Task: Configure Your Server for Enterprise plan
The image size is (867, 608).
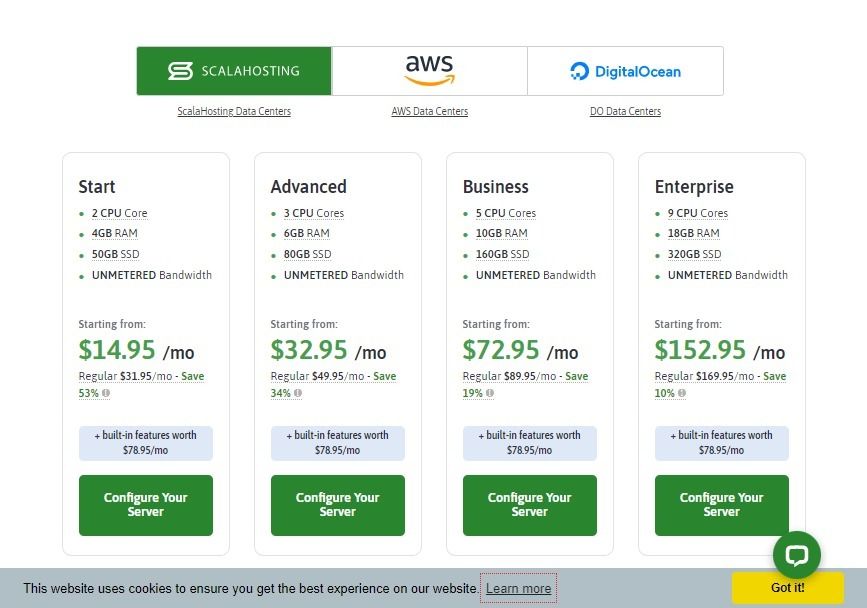Action: (x=722, y=505)
